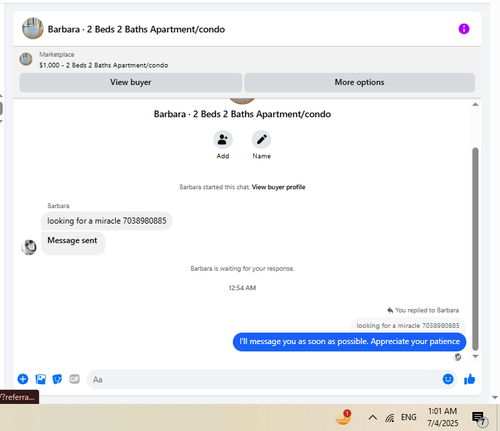Click the quoted reply 'looking for a miracle'

click(x=408, y=325)
